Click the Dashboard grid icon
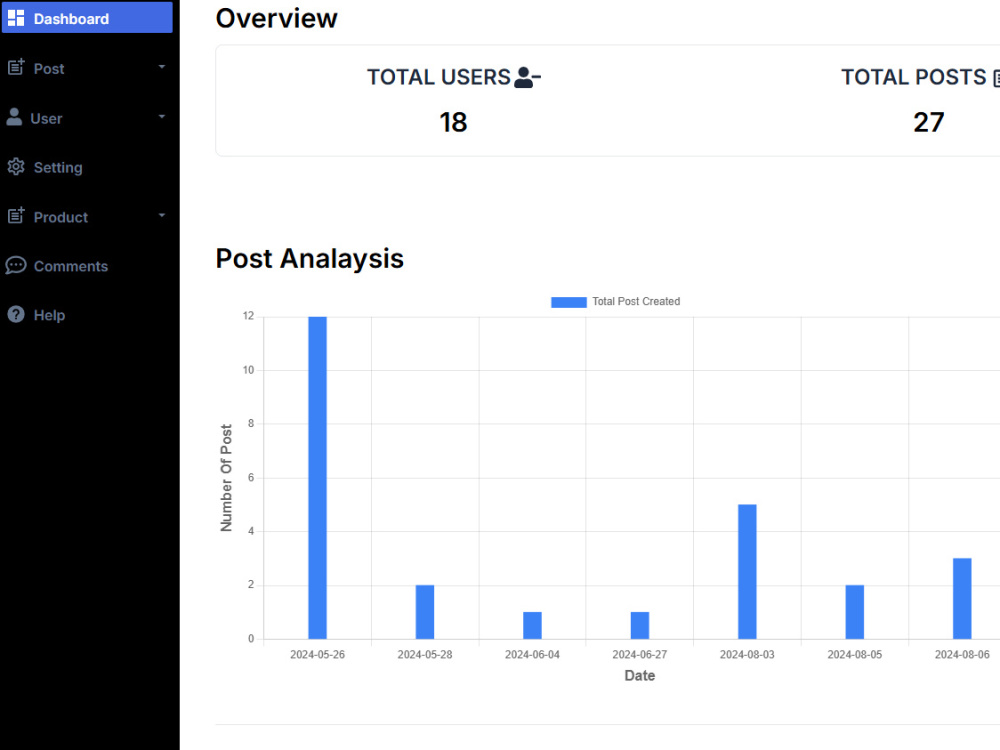Viewport: 1000px width, 750px height. [16, 18]
